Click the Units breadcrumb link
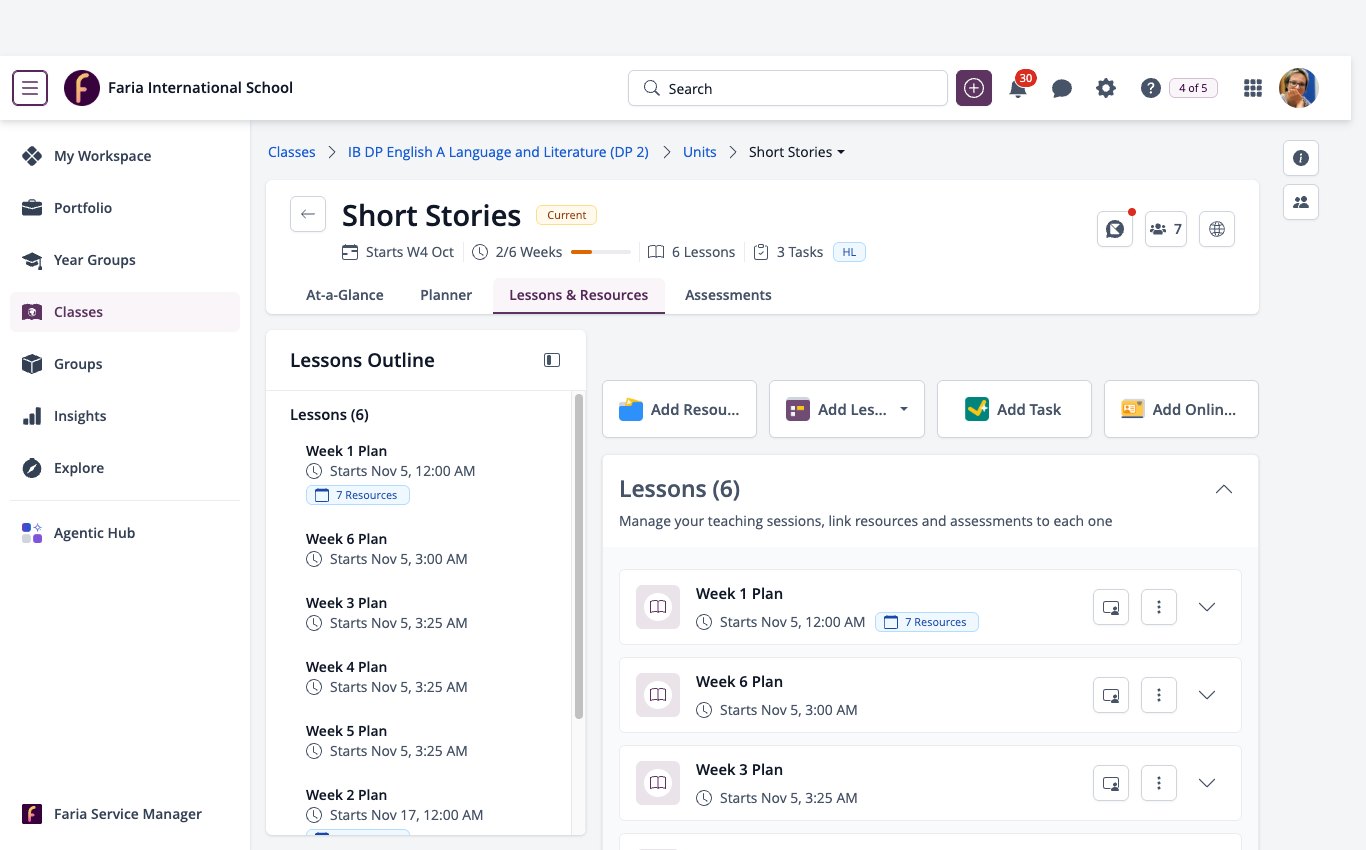The image size is (1366, 850). pyautogui.click(x=700, y=152)
